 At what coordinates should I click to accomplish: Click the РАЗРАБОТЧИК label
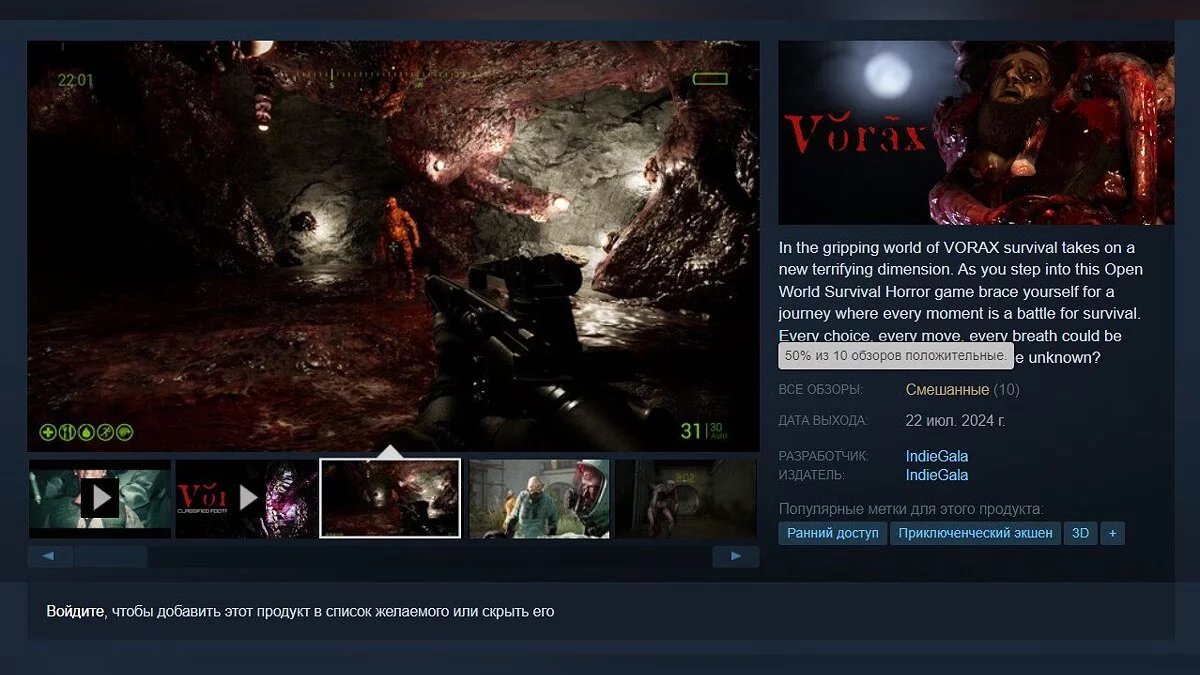pyautogui.click(x=824, y=456)
